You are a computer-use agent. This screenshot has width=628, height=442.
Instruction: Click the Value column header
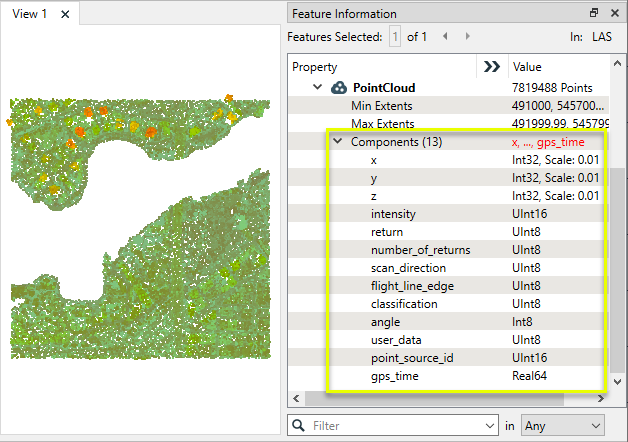(527, 67)
